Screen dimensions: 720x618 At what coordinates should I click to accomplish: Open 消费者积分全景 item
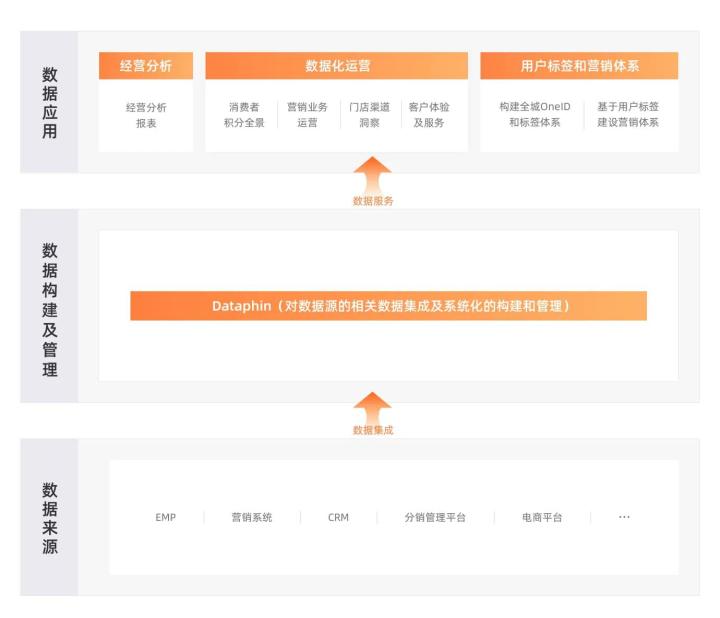[244, 115]
